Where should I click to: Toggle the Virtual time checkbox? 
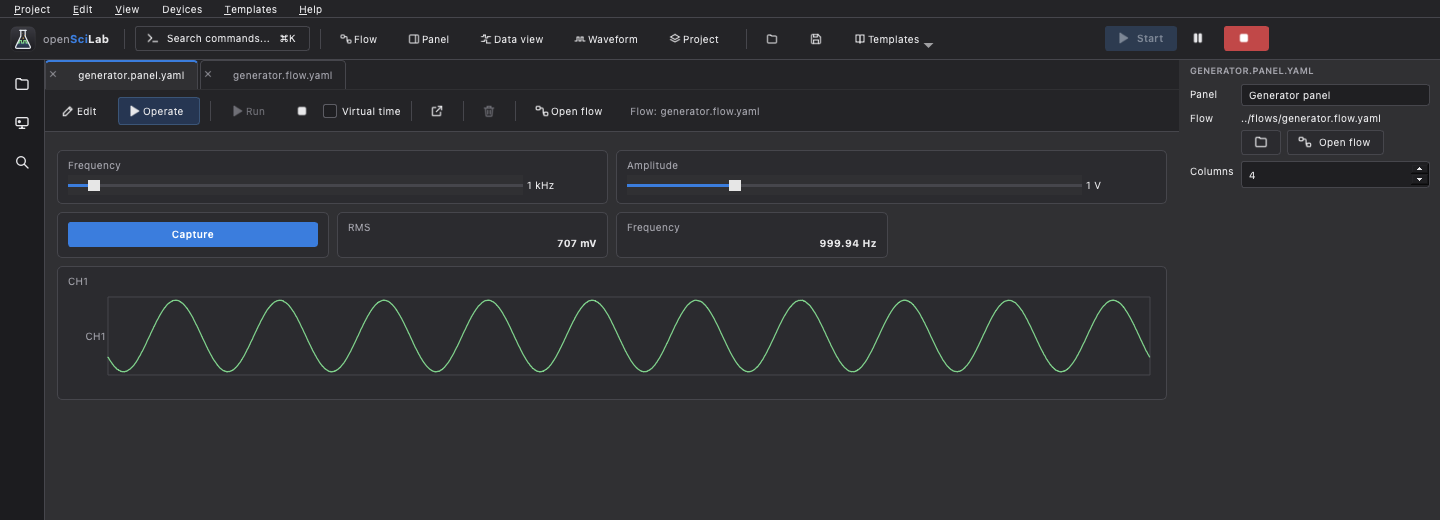coord(330,111)
